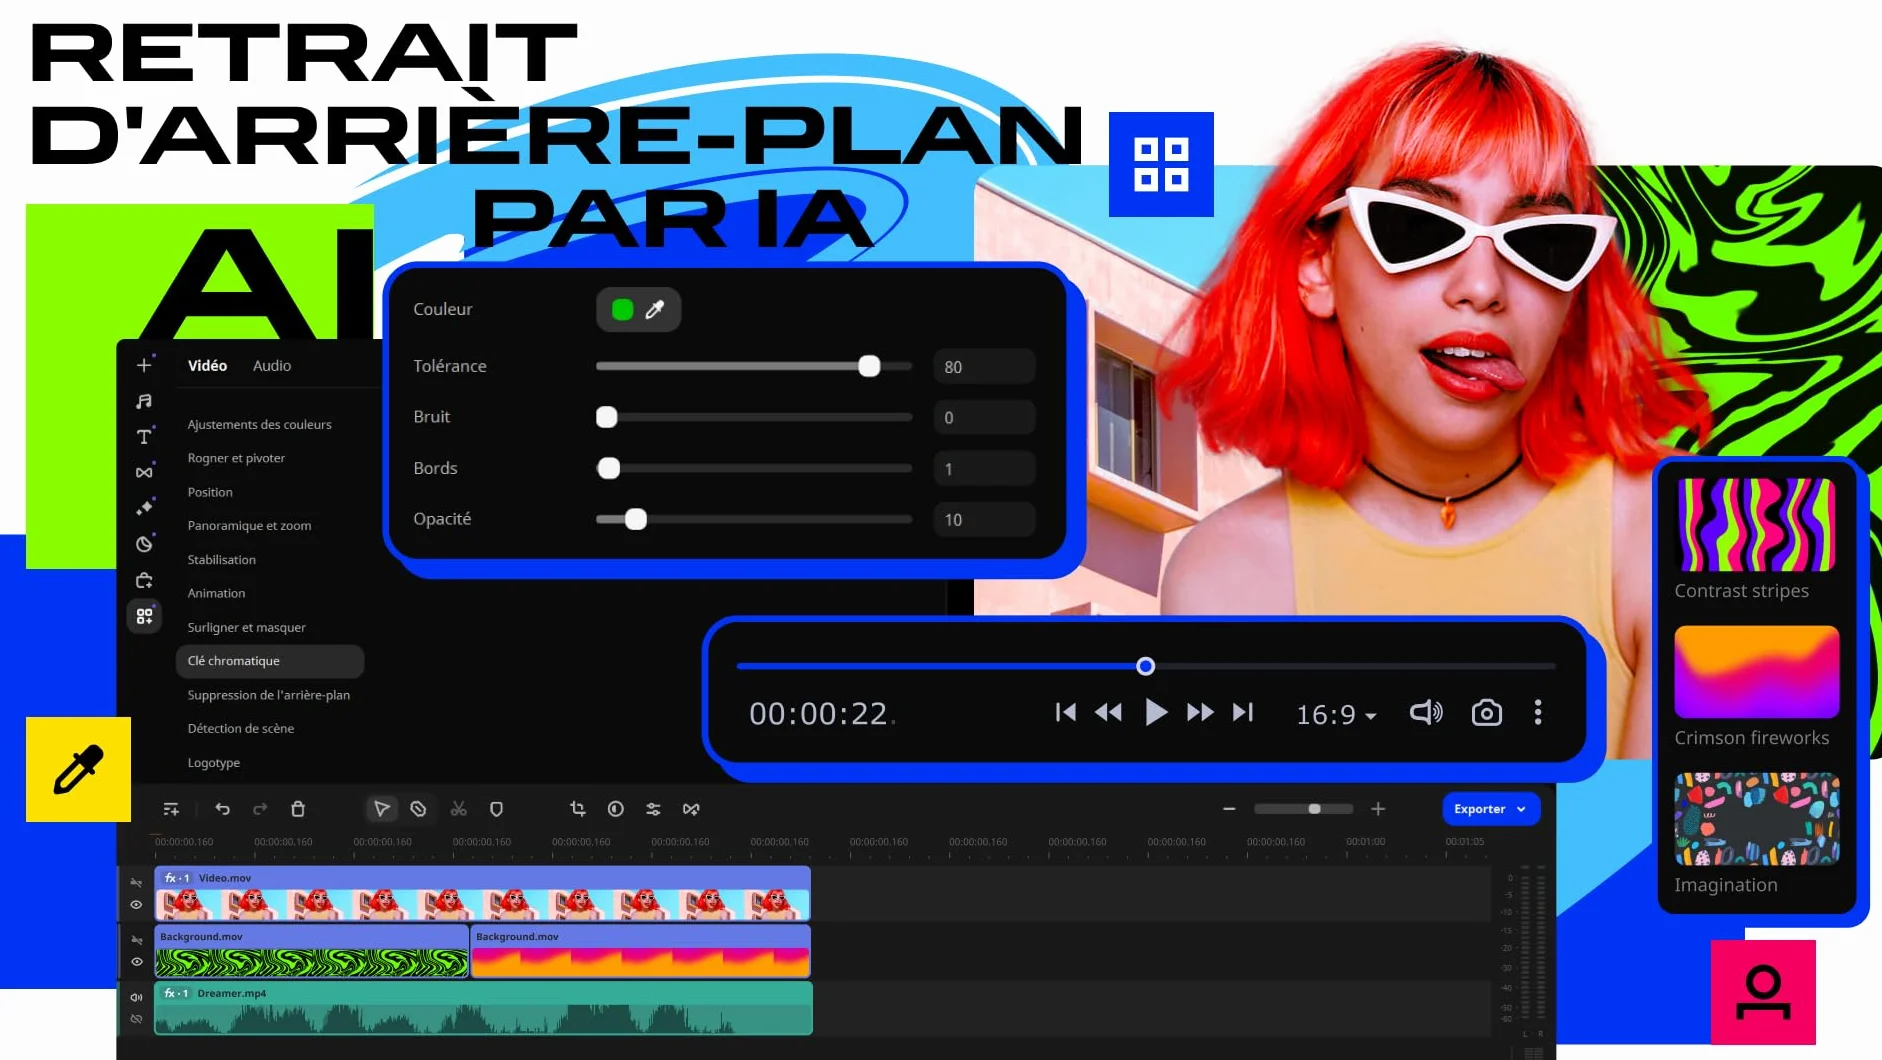Viewport: 1882px width, 1060px height.
Task: Add a marker with the shield icon
Action: [x=496, y=809]
